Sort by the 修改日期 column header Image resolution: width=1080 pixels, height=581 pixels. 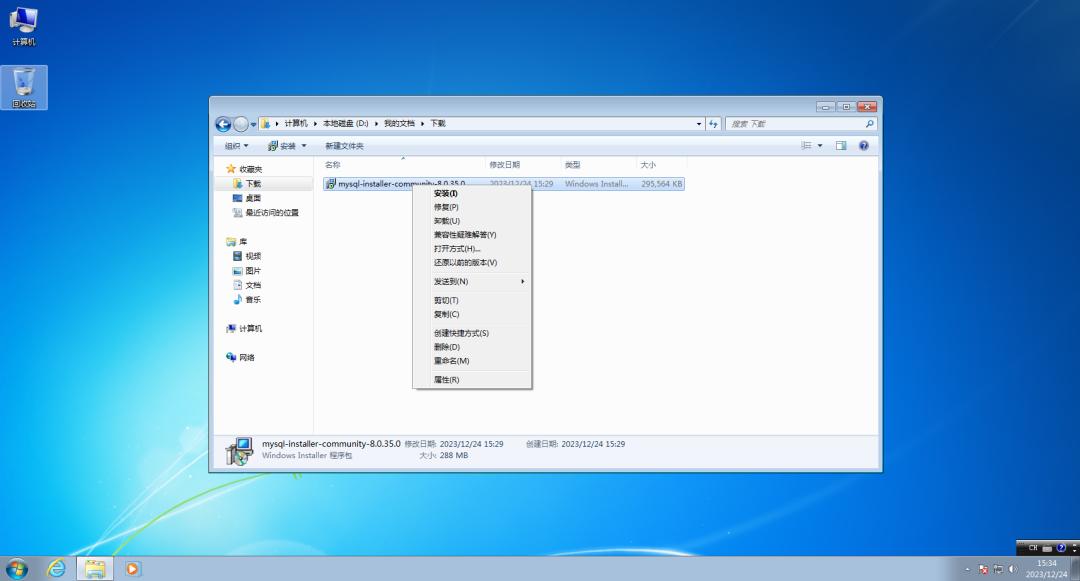click(x=523, y=165)
